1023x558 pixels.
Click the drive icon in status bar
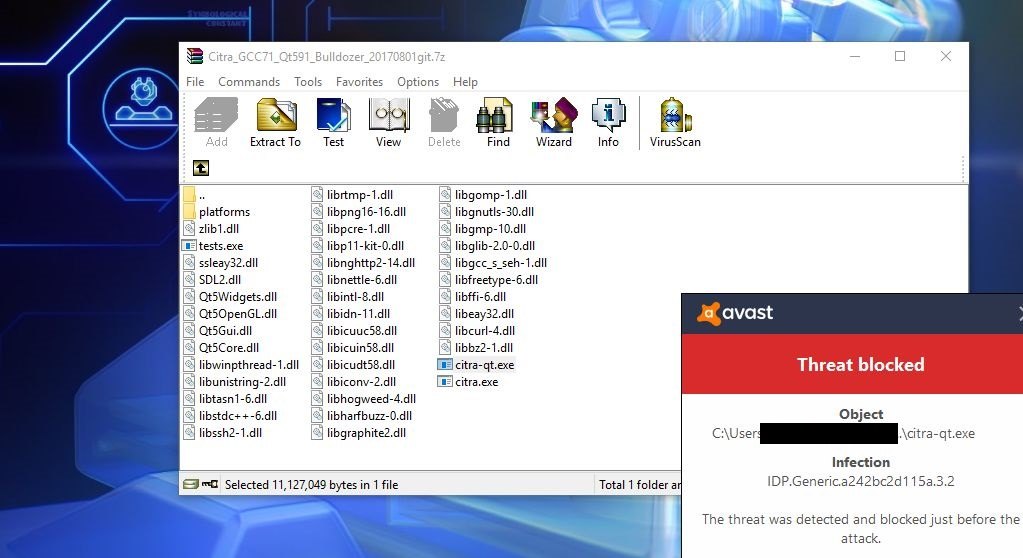(x=191, y=484)
